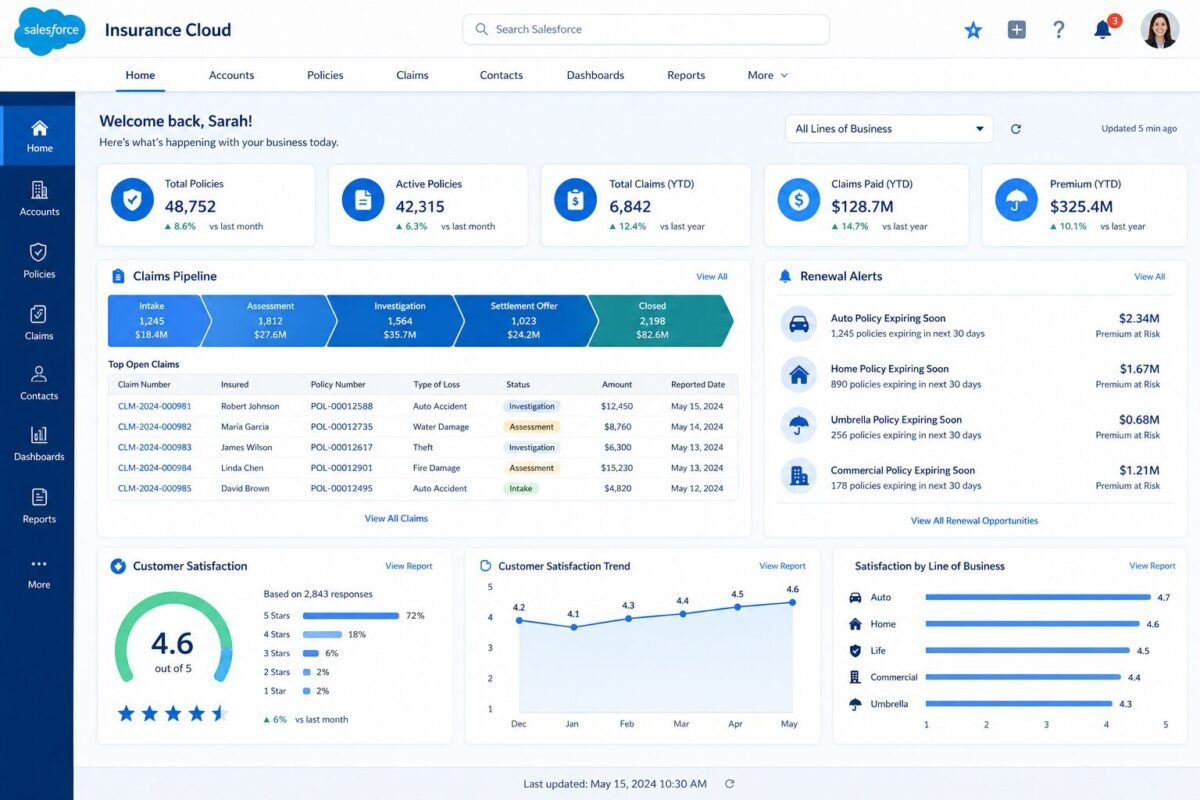This screenshot has height=800, width=1200.
Task: Open the Claims tab in top navigation
Action: [412, 75]
